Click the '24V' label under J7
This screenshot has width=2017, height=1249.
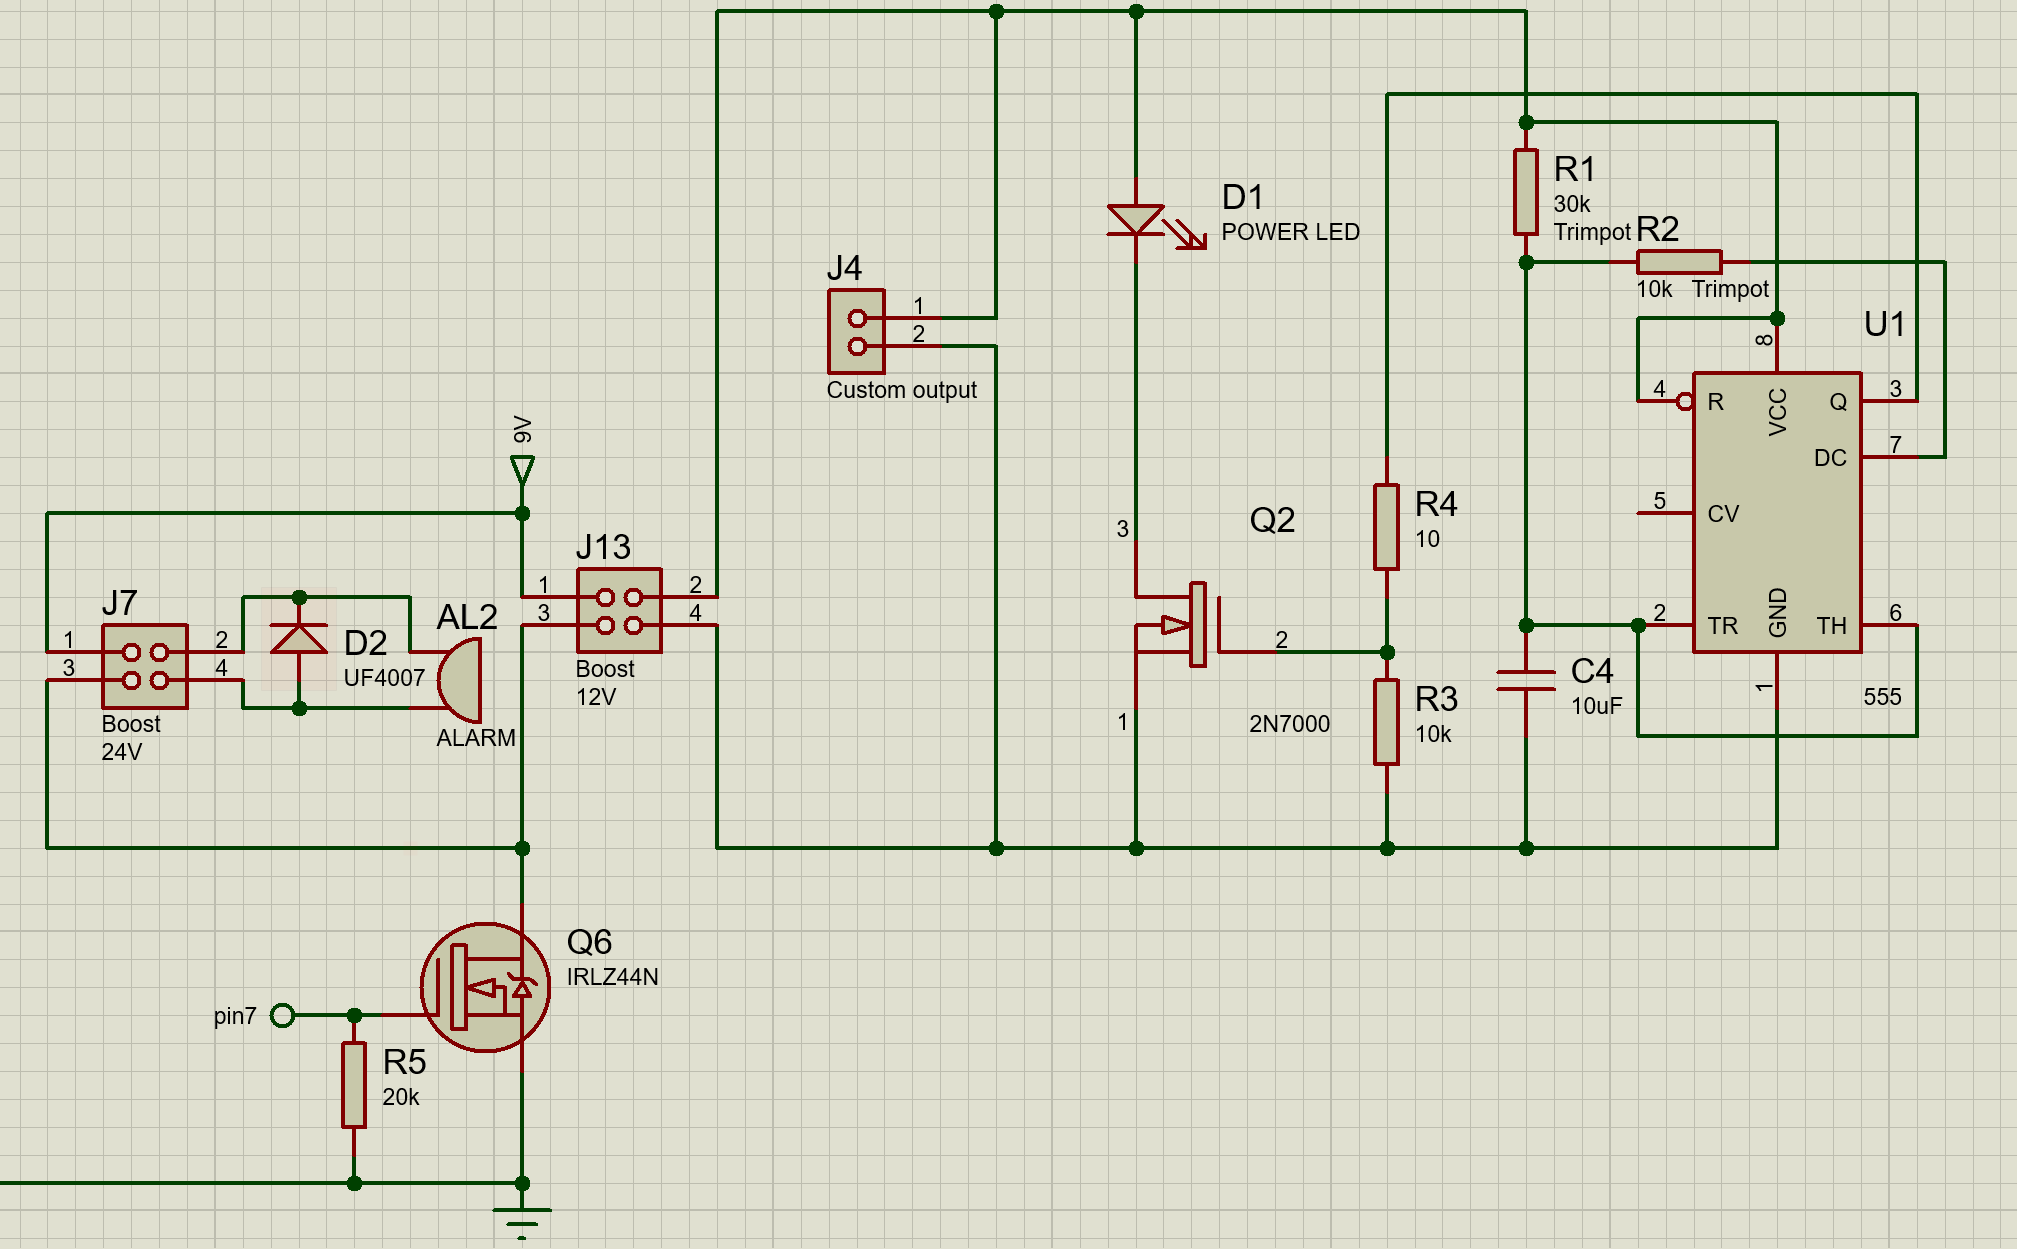click(x=122, y=752)
